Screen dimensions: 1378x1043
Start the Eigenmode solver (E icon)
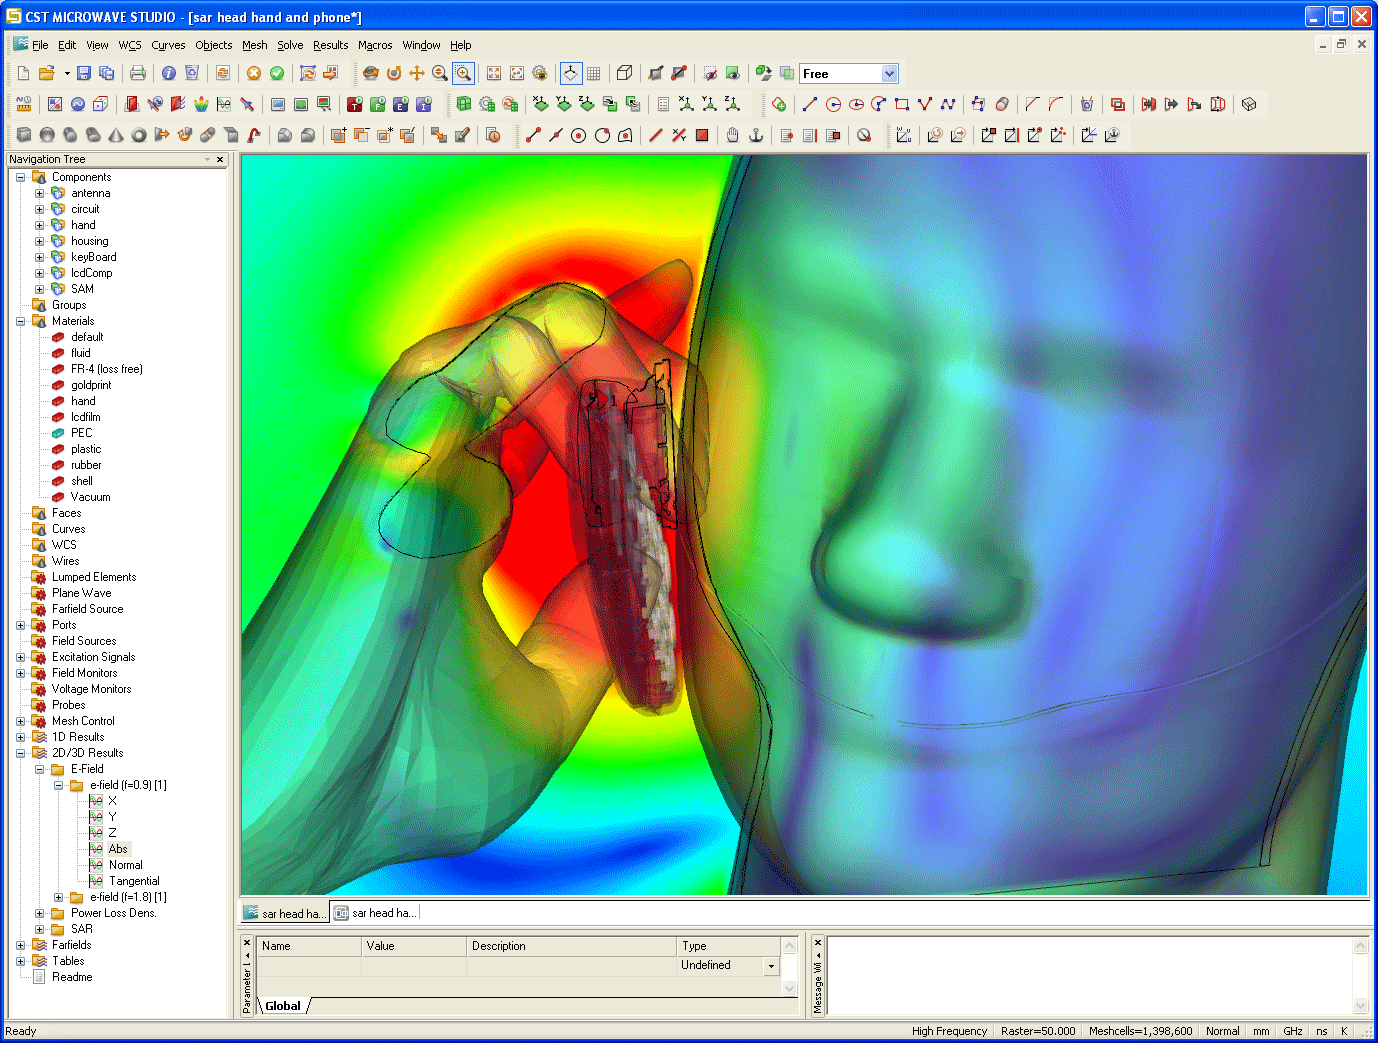(x=401, y=104)
